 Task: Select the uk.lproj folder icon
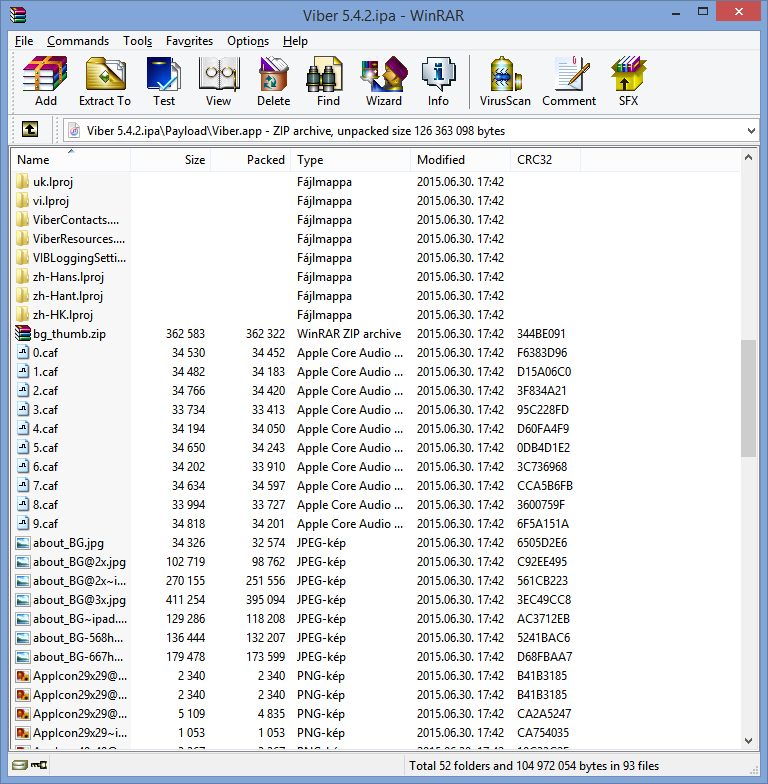point(22,182)
